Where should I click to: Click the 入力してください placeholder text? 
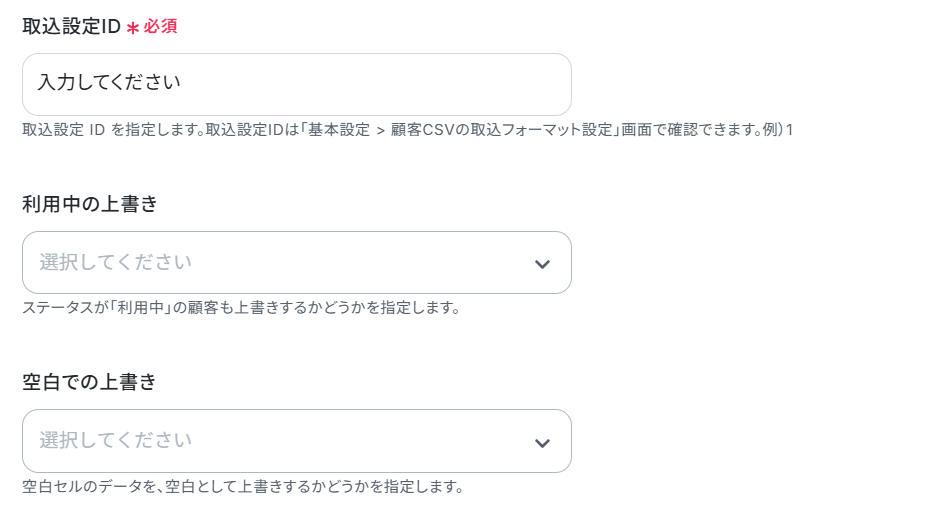point(109,82)
